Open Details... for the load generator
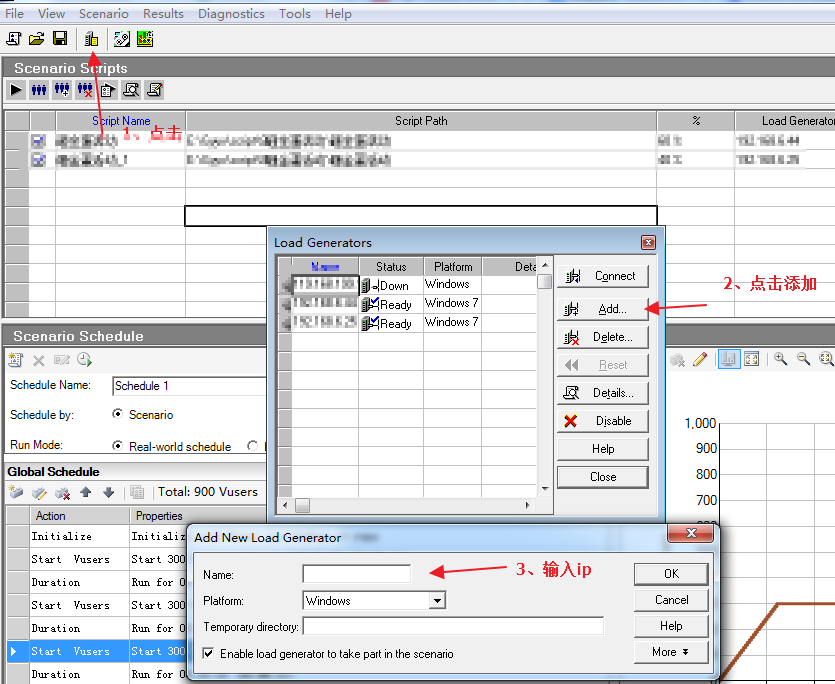This screenshot has height=684, width=835. point(603,393)
